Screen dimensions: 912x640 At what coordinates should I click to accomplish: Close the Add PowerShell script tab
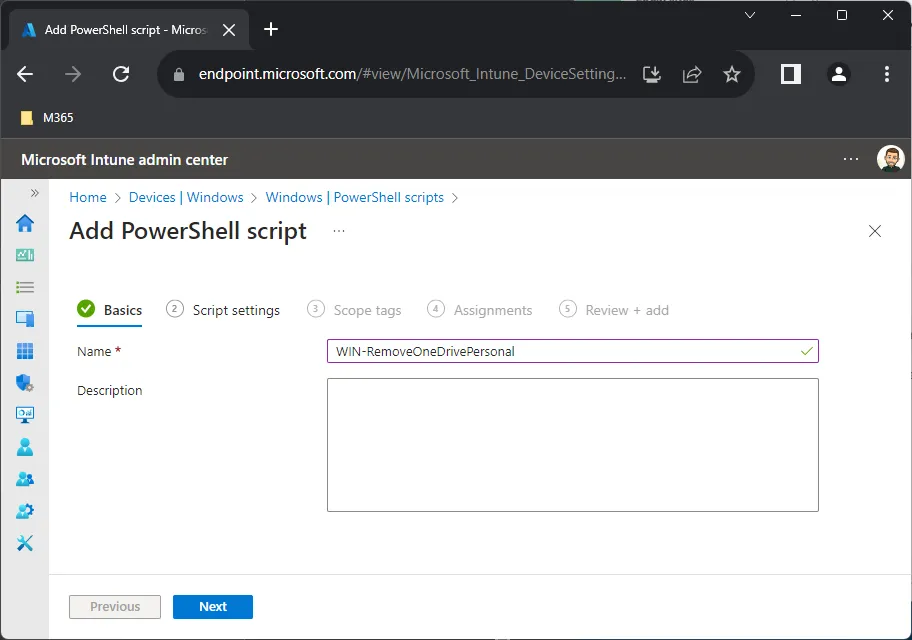click(x=229, y=30)
